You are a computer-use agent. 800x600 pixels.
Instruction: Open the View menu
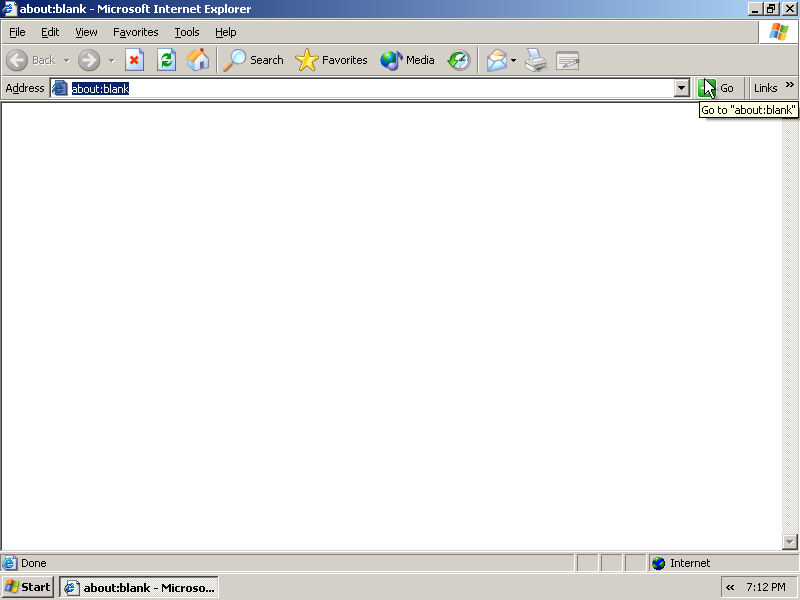[86, 32]
